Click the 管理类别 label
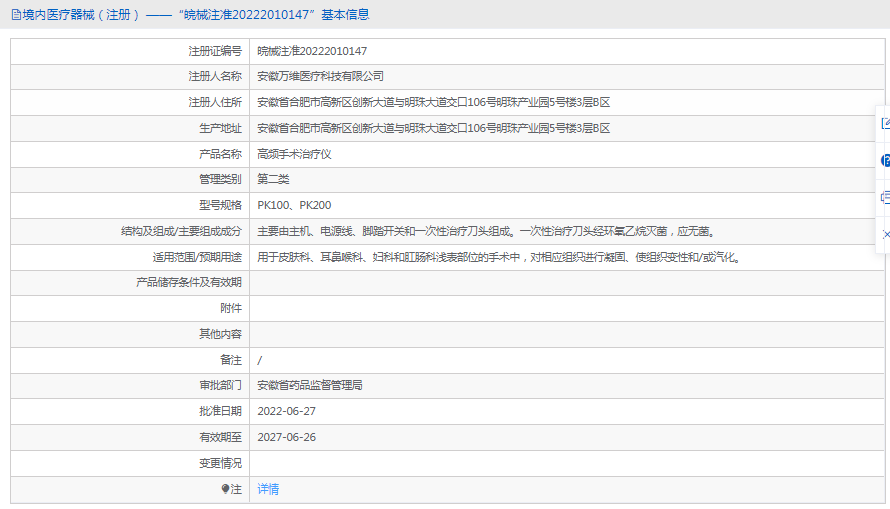Screen dimensions: 890x509 pyautogui.click(x=220, y=179)
